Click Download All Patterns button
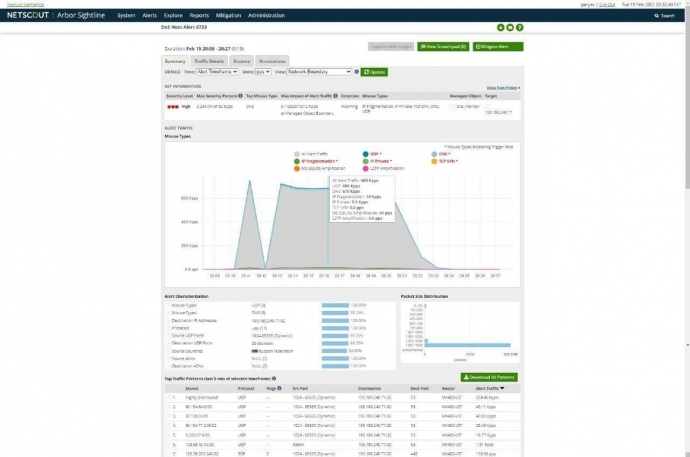Viewport: 690px width, 457px height. (489, 377)
